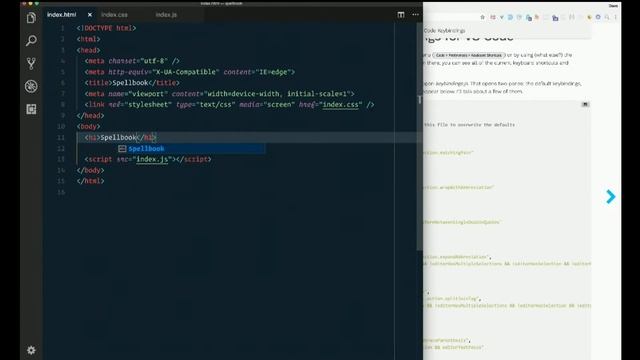Viewport: 640px width, 360px height.
Task: Follow the index.js link in the script tag
Action: click(152, 159)
